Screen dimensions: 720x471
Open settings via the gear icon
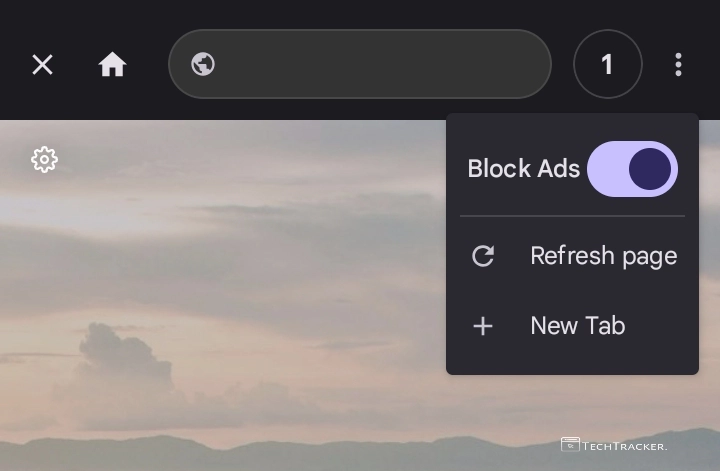[x=44, y=159]
